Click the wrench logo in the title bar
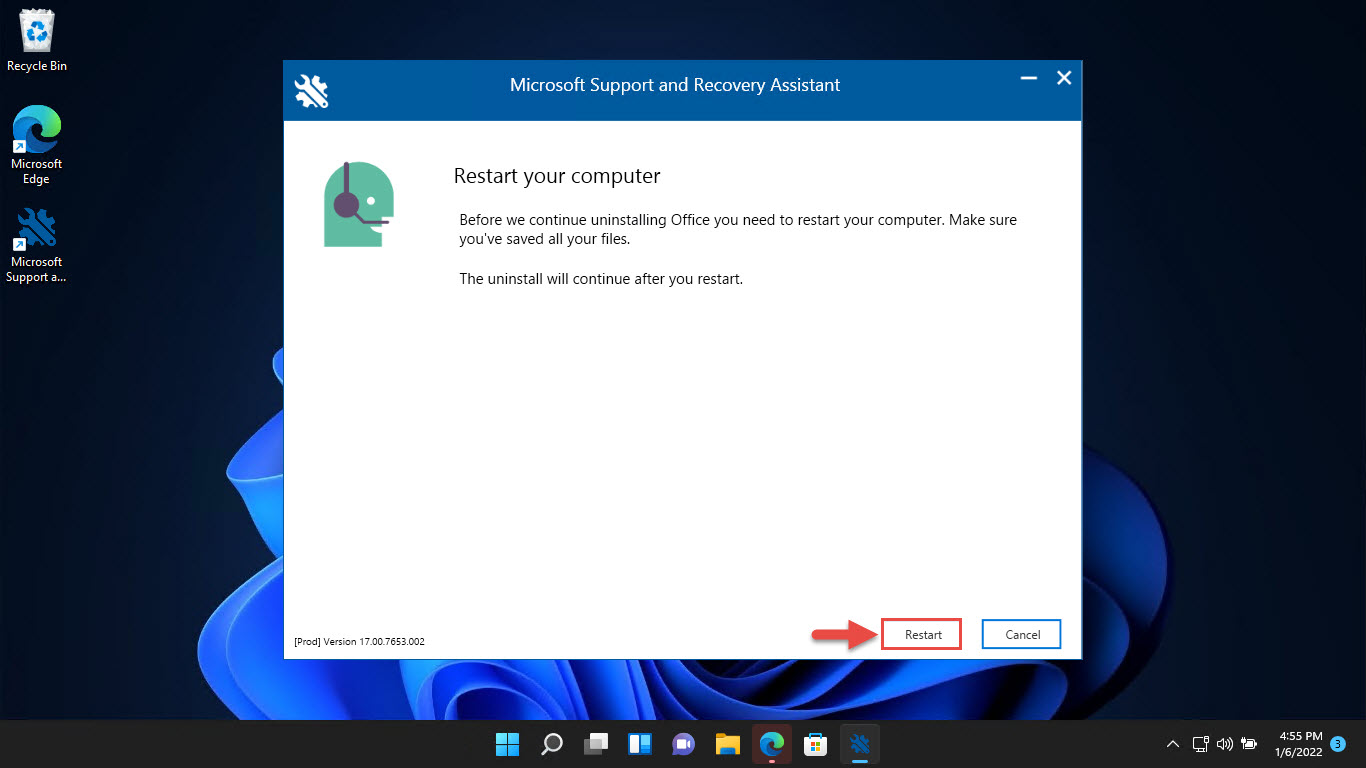 [311, 91]
